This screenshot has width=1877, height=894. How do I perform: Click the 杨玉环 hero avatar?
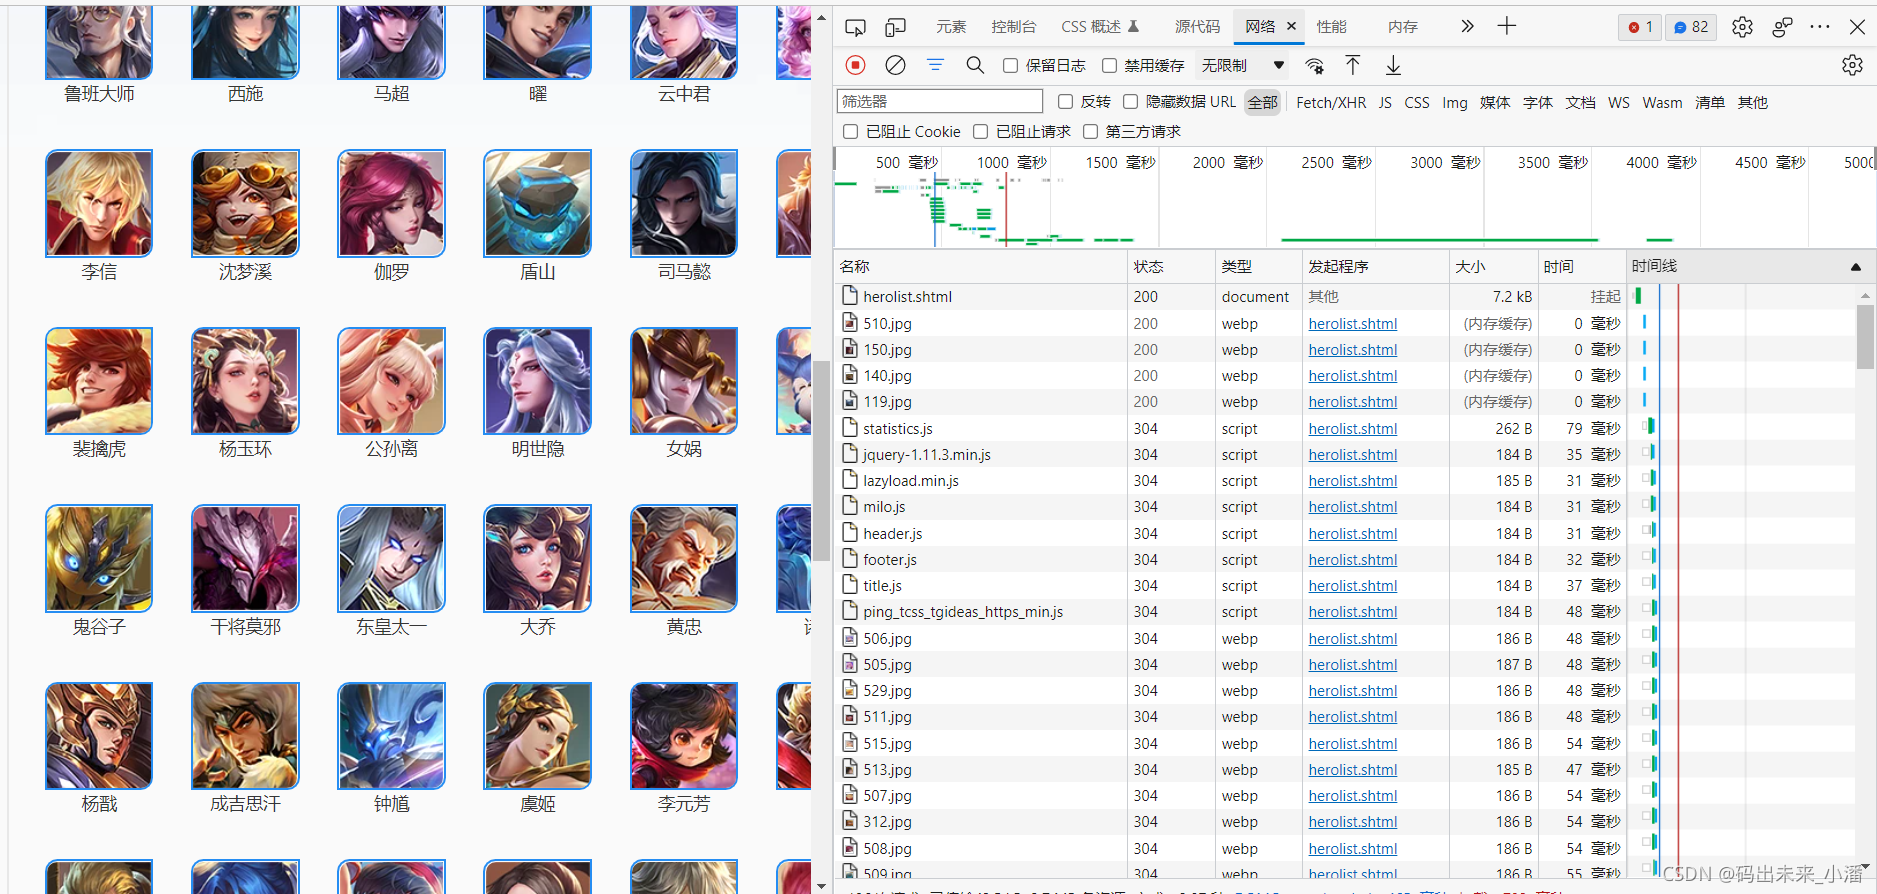pos(245,381)
